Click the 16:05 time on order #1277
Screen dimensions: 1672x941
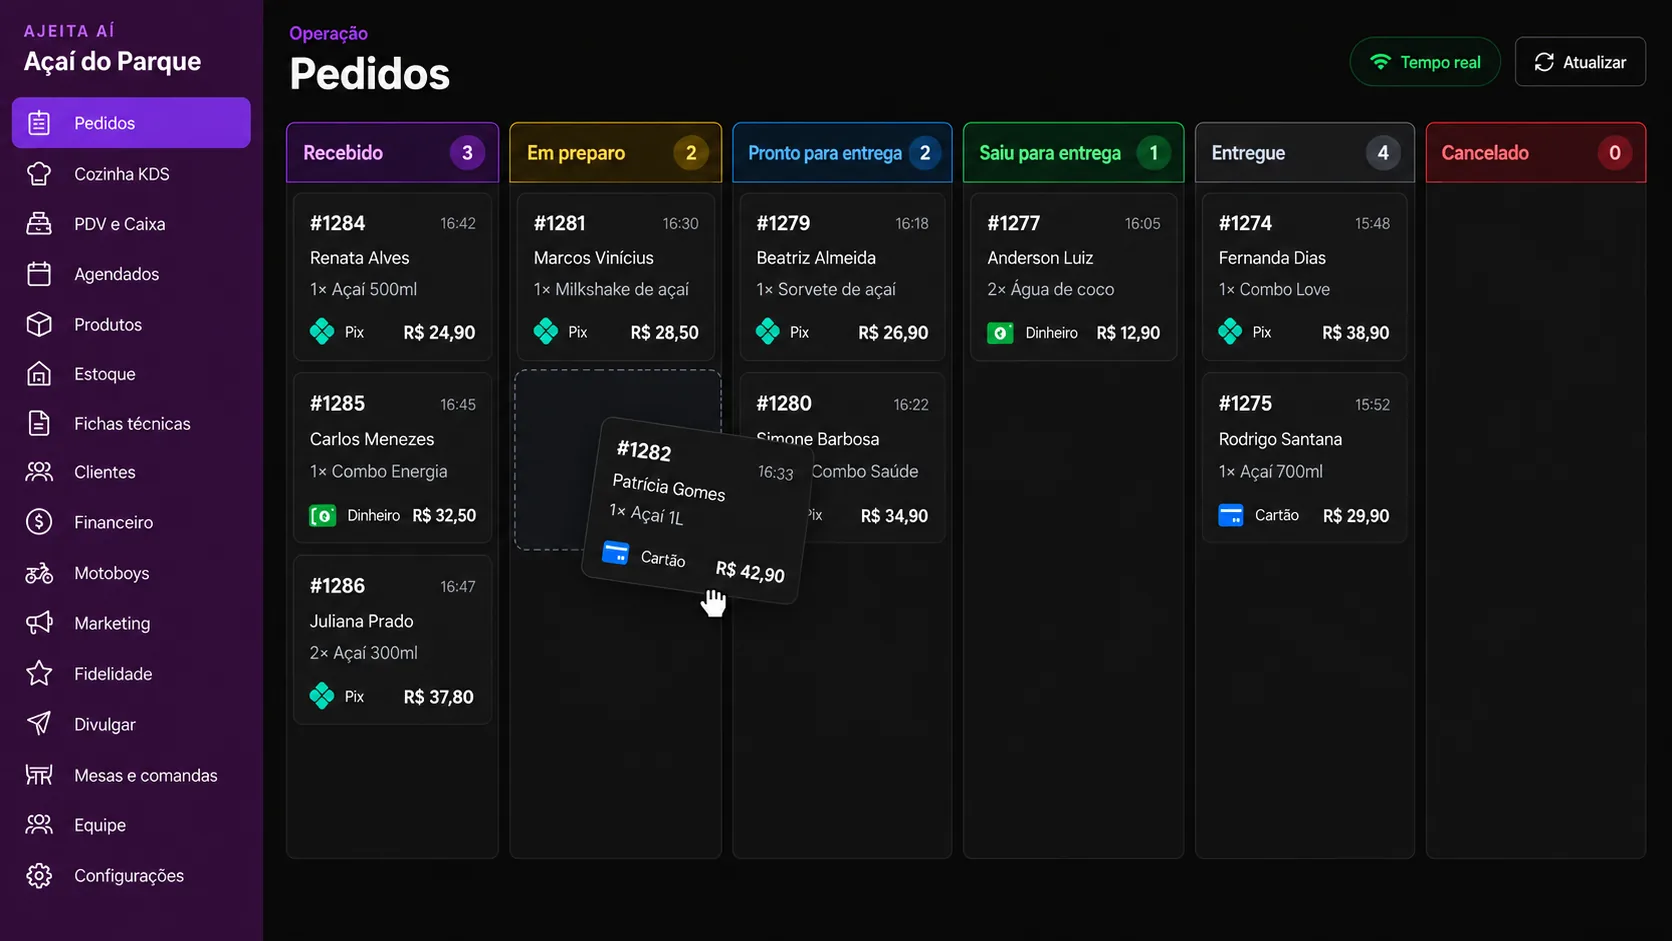[x=1142, y=224]
